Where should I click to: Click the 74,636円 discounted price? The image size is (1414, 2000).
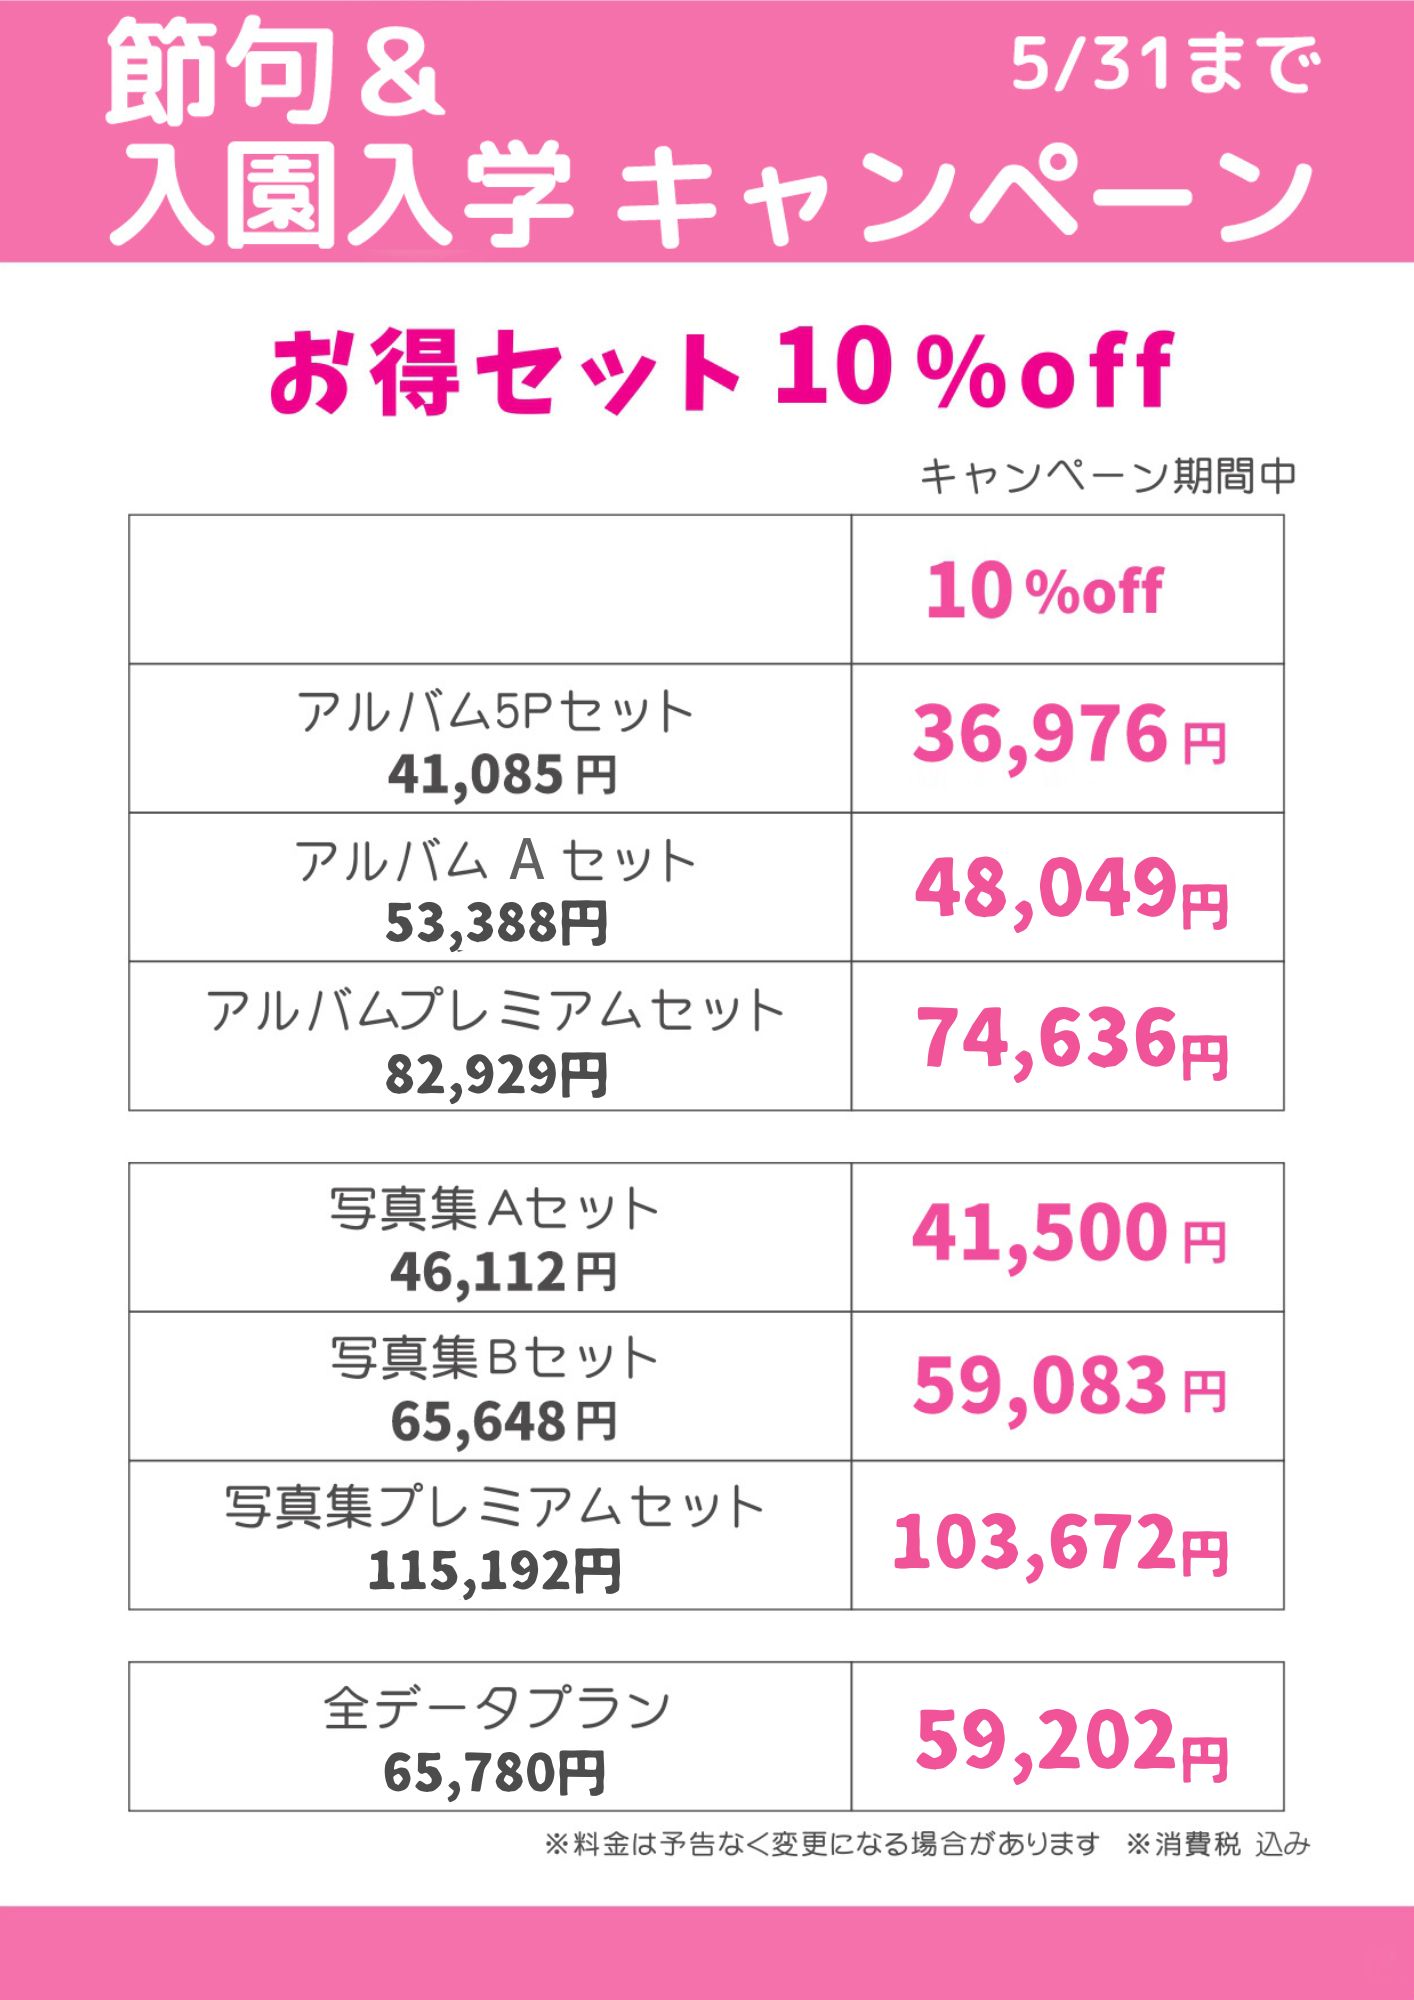(x=1072, y=1040)
